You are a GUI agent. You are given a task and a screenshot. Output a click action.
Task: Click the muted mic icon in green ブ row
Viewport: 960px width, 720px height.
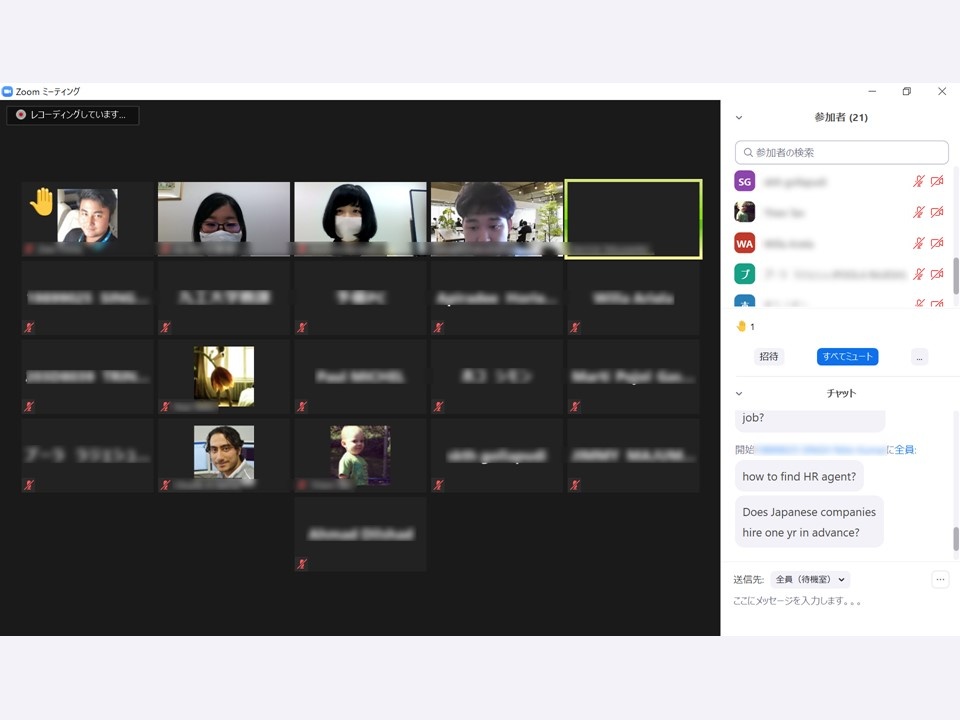coord(918,274)
